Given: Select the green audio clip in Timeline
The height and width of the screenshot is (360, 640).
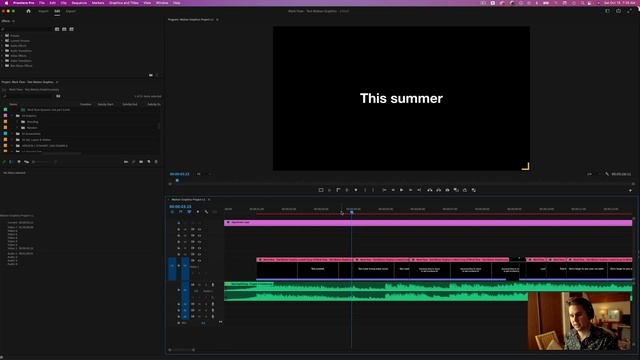Looking at the screenshot, I should pyautogui.click(x=428, y=291).
